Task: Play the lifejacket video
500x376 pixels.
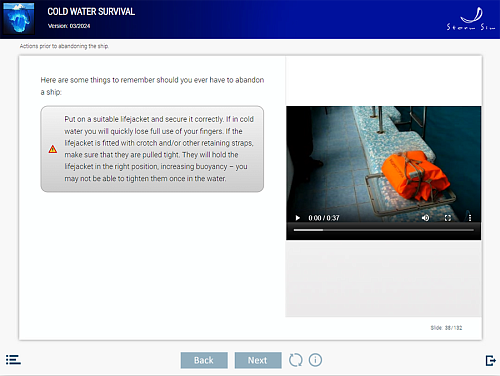Action: pos(298,218)
